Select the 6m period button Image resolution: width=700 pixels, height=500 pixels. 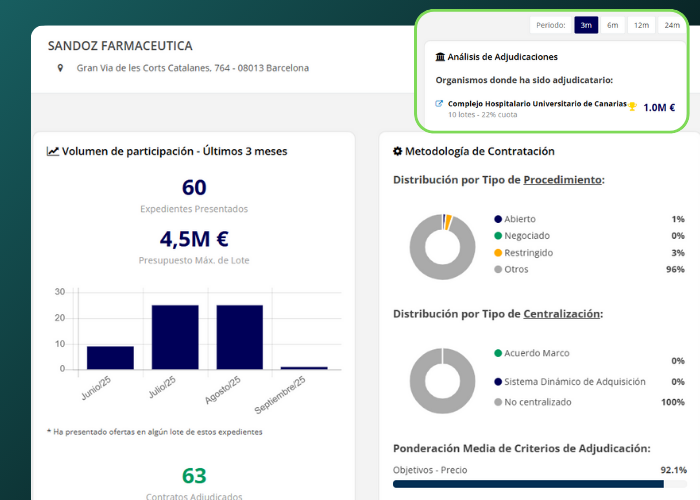[612, 25]
